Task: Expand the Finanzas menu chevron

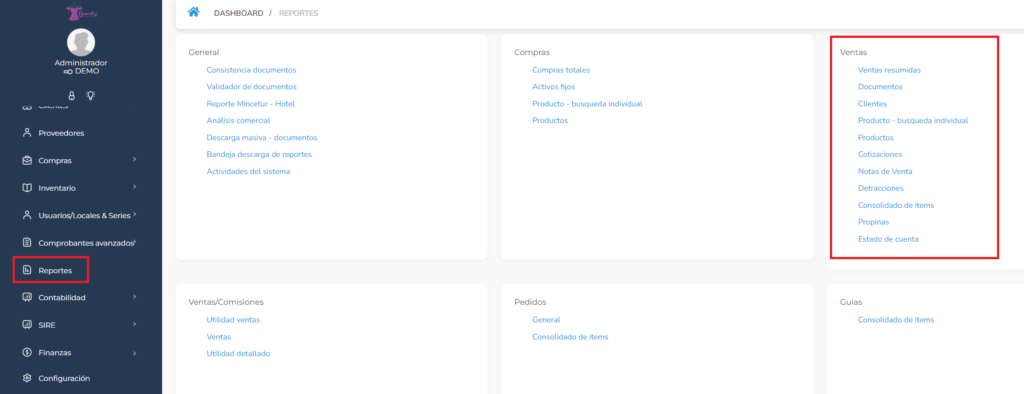Action: pyautogui.click(x=134, y=352)
